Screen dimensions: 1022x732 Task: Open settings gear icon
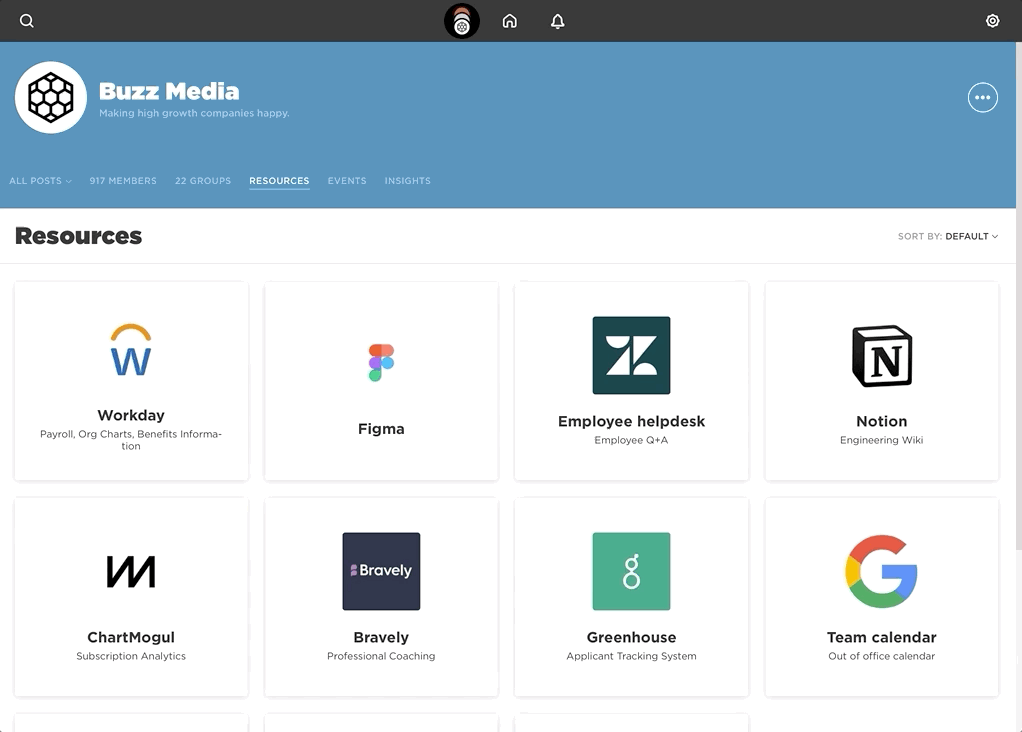(x=993, y=21)
